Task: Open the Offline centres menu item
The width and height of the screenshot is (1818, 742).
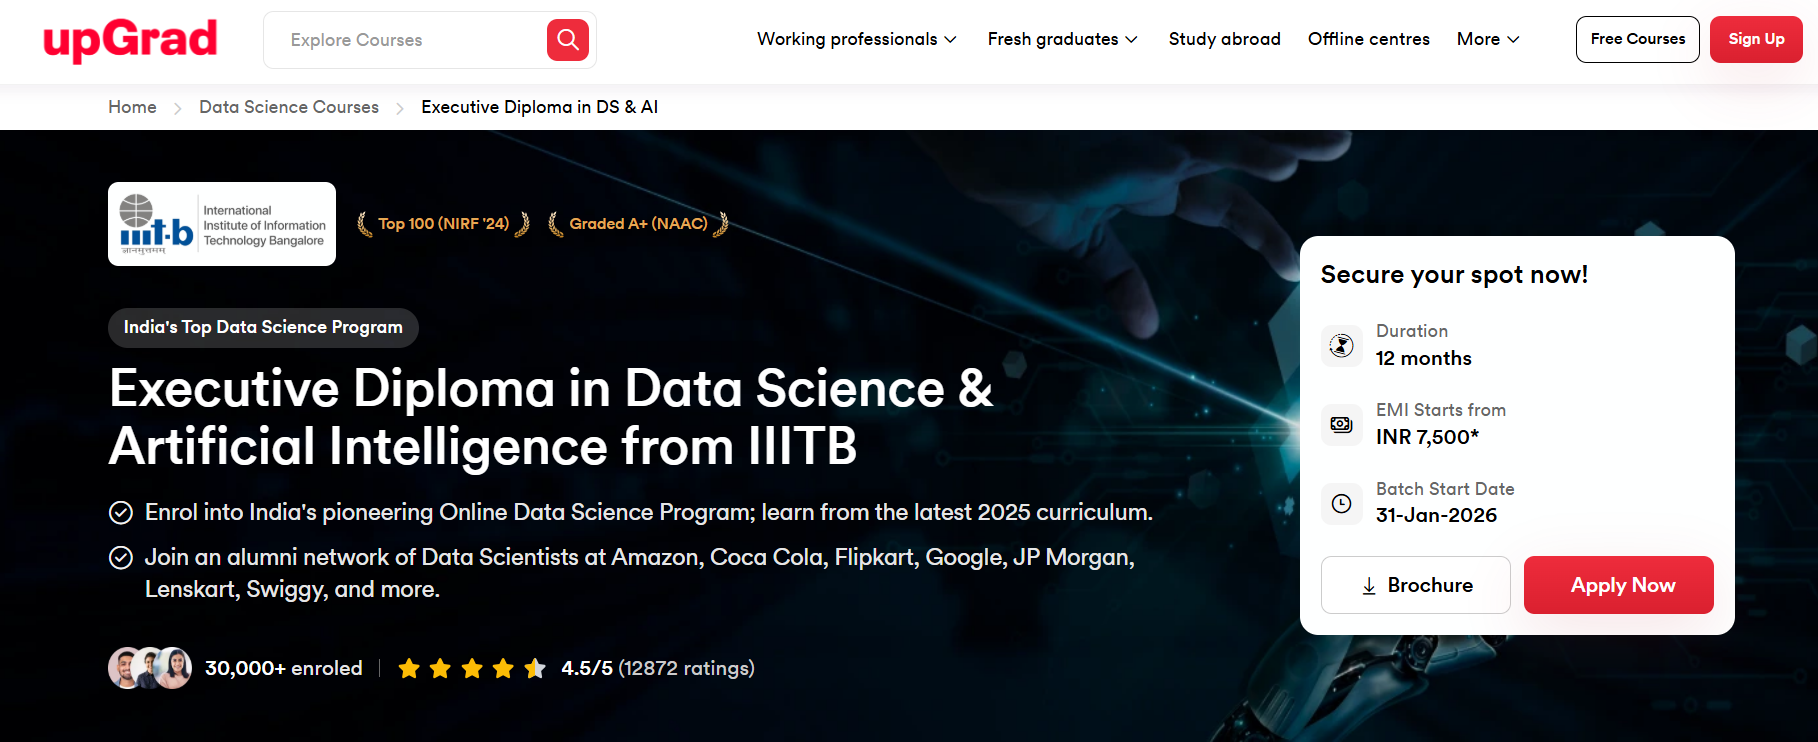Action: tap(1368, 39)
